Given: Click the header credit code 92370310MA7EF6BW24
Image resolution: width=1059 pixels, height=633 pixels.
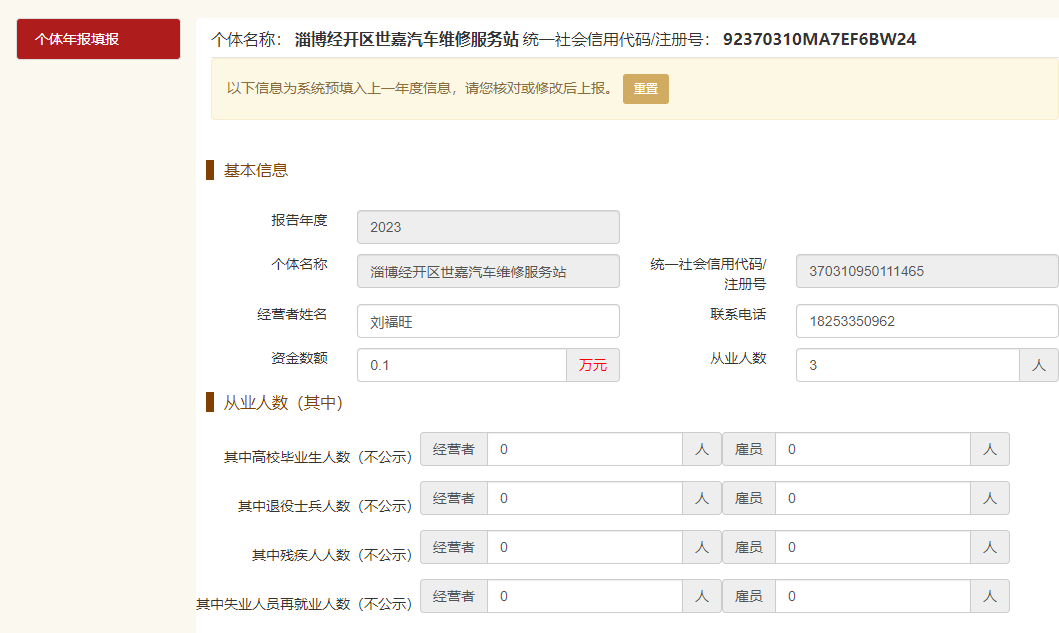Looking at the screenshot, I should coord(819,39).
